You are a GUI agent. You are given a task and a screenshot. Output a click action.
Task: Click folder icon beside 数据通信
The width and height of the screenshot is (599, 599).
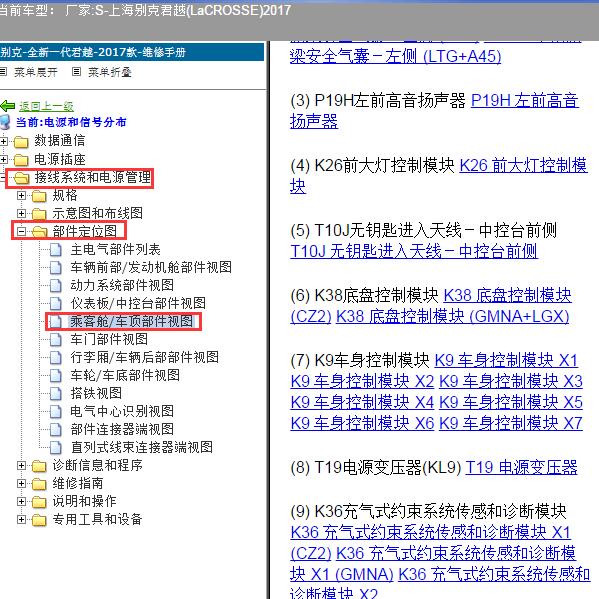(21, 142)
